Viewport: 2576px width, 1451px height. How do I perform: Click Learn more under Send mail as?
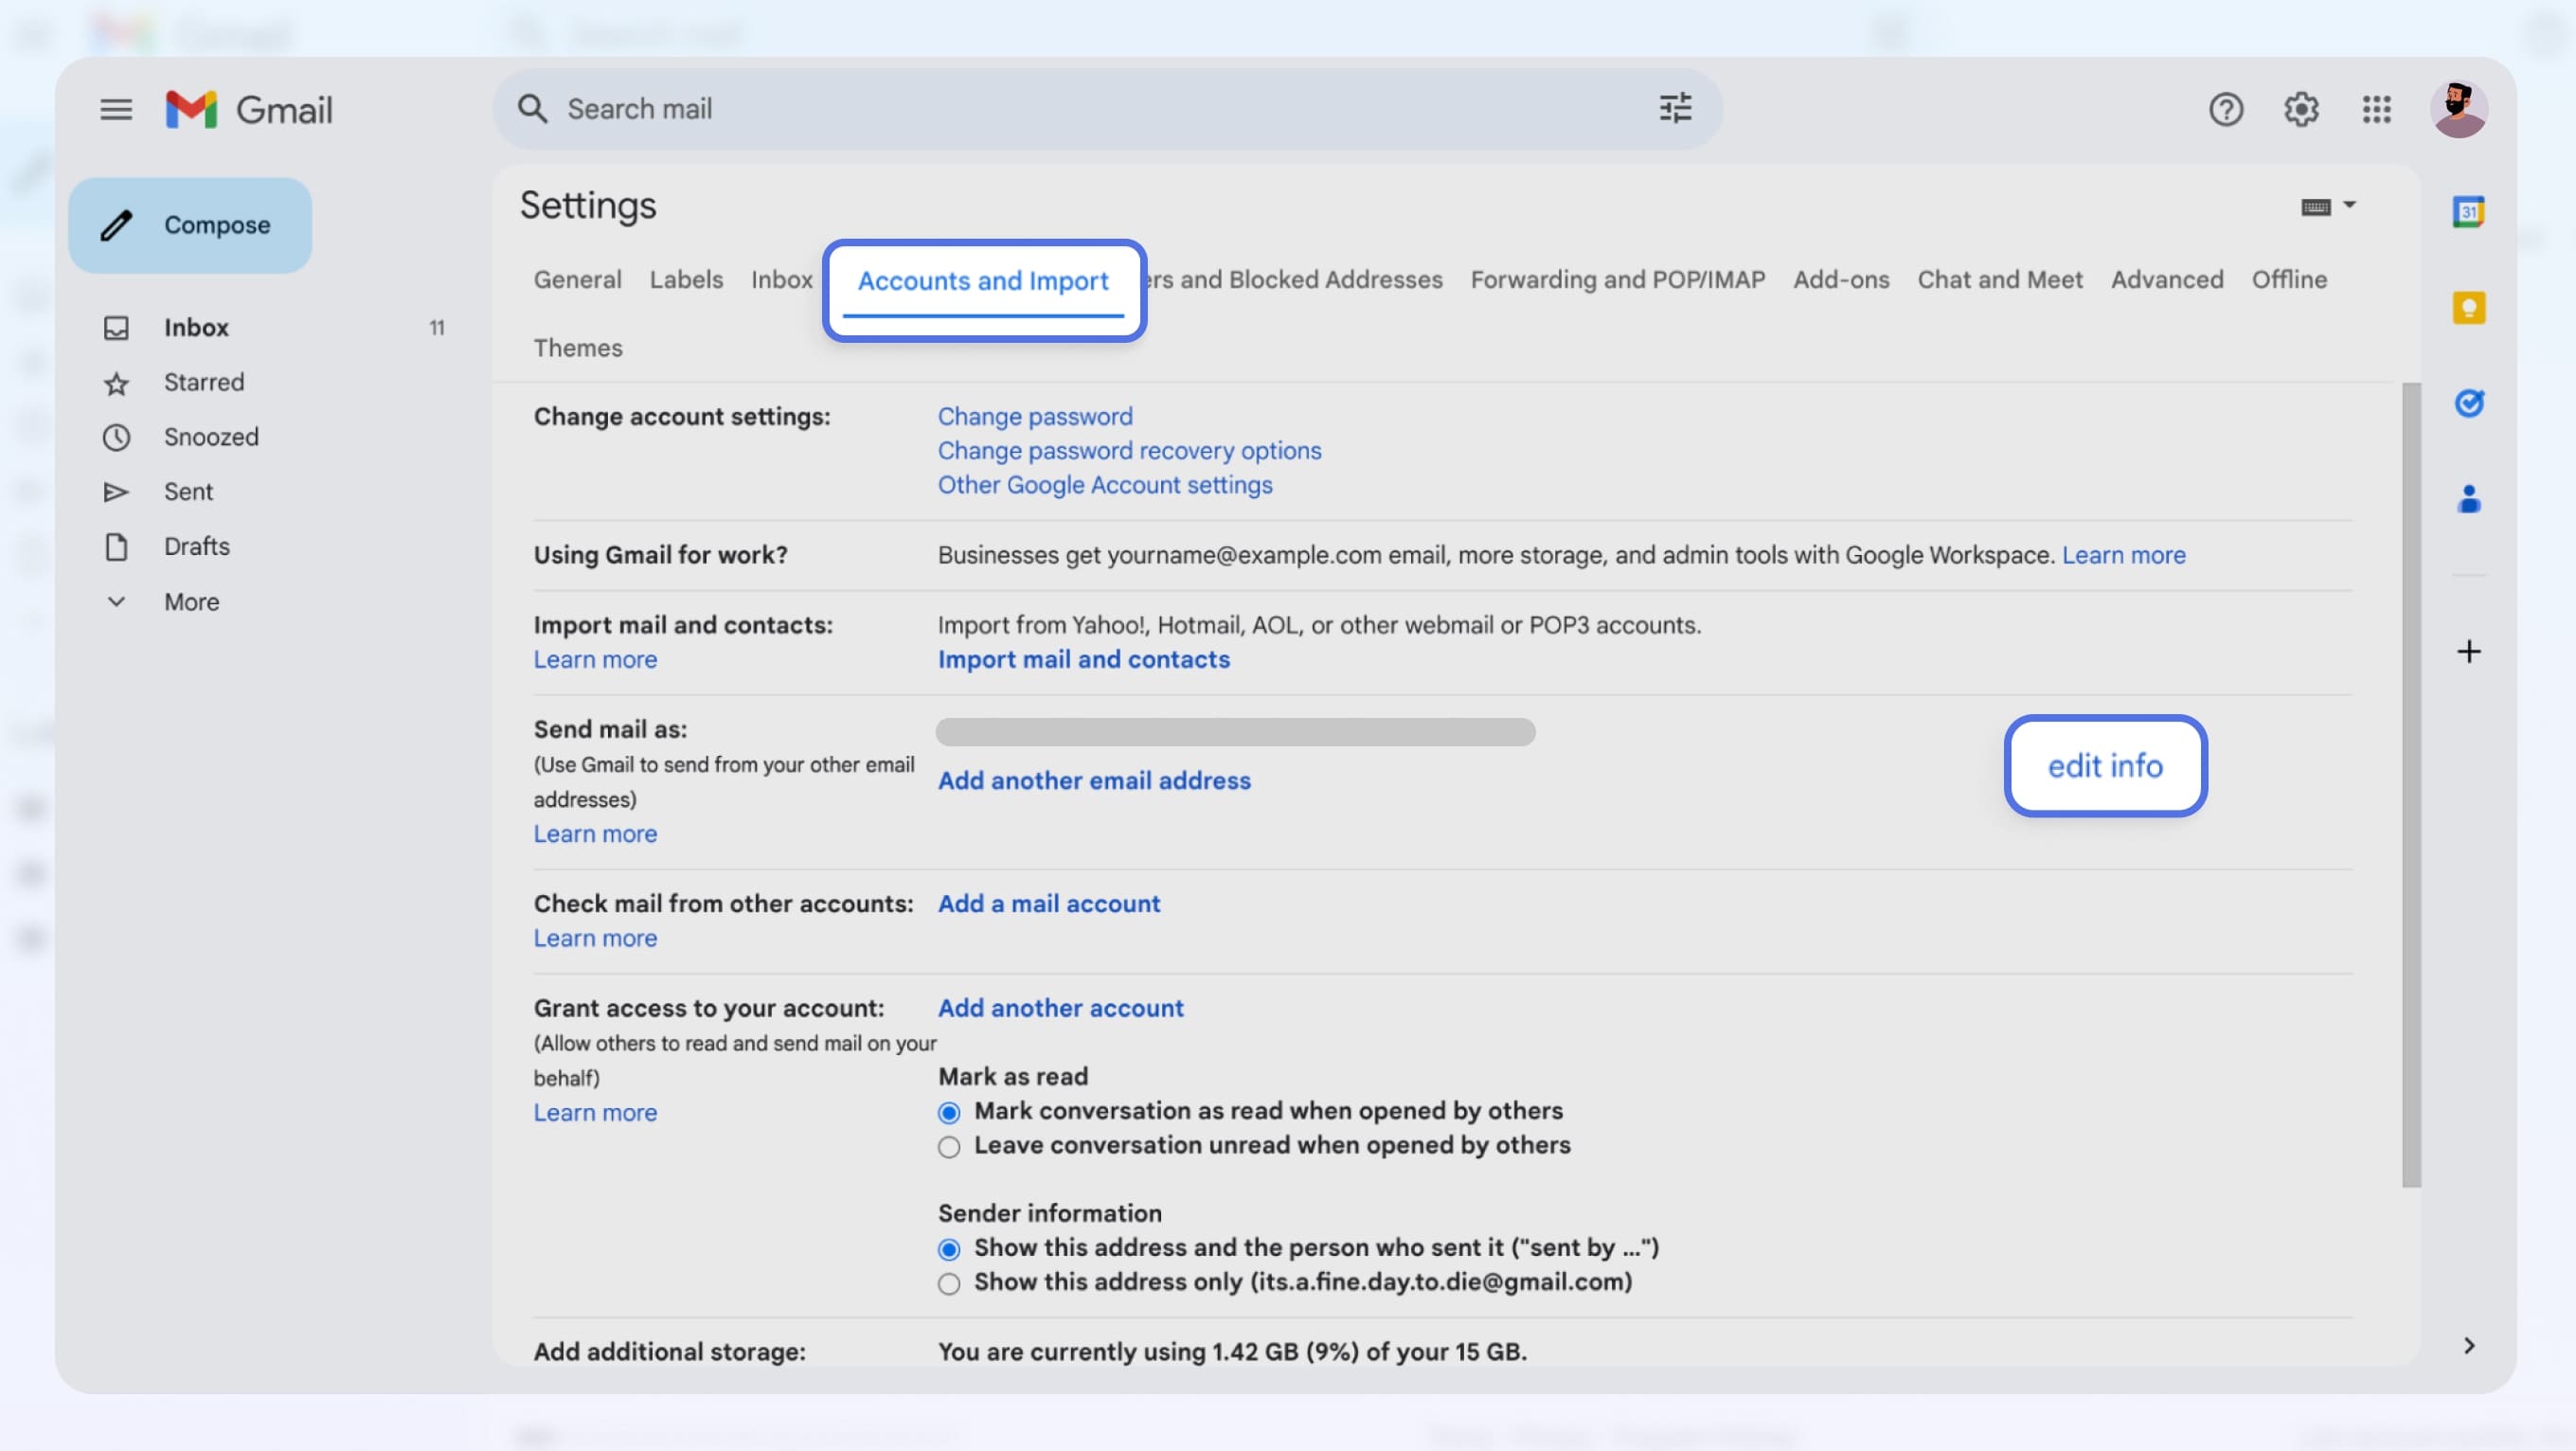click(x=595, y=834)
